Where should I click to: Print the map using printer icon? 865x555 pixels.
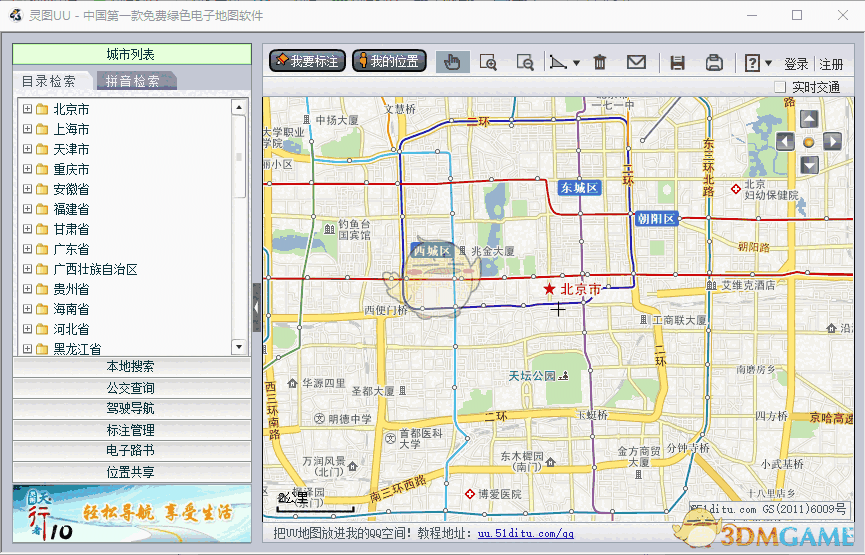714,62
